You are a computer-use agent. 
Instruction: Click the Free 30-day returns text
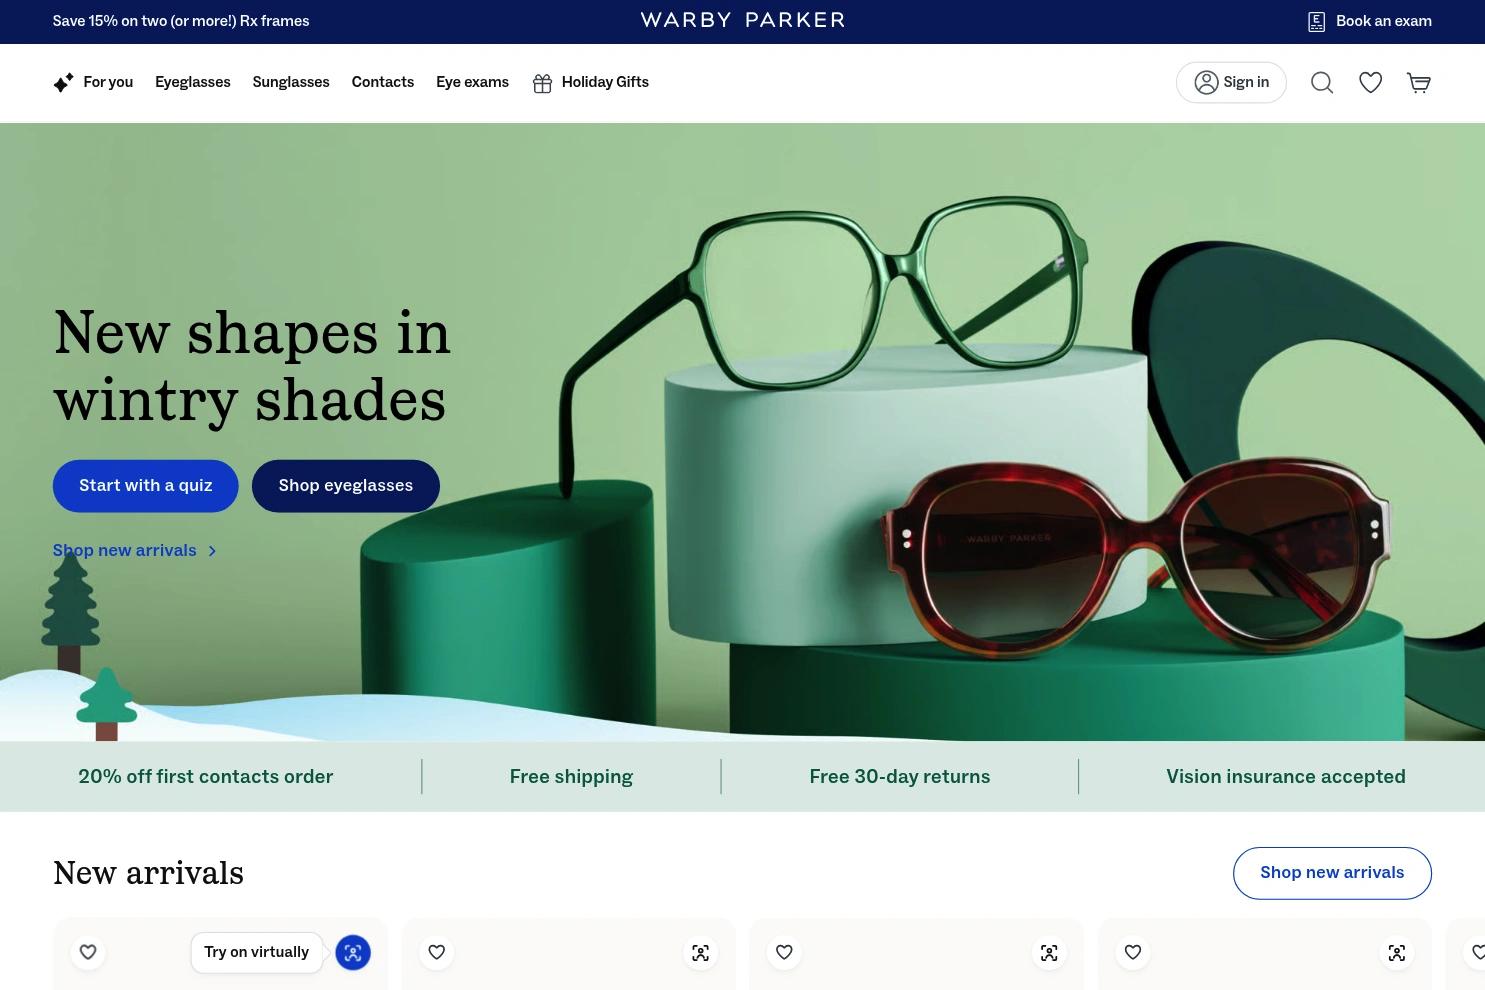[x=900, y=777]
